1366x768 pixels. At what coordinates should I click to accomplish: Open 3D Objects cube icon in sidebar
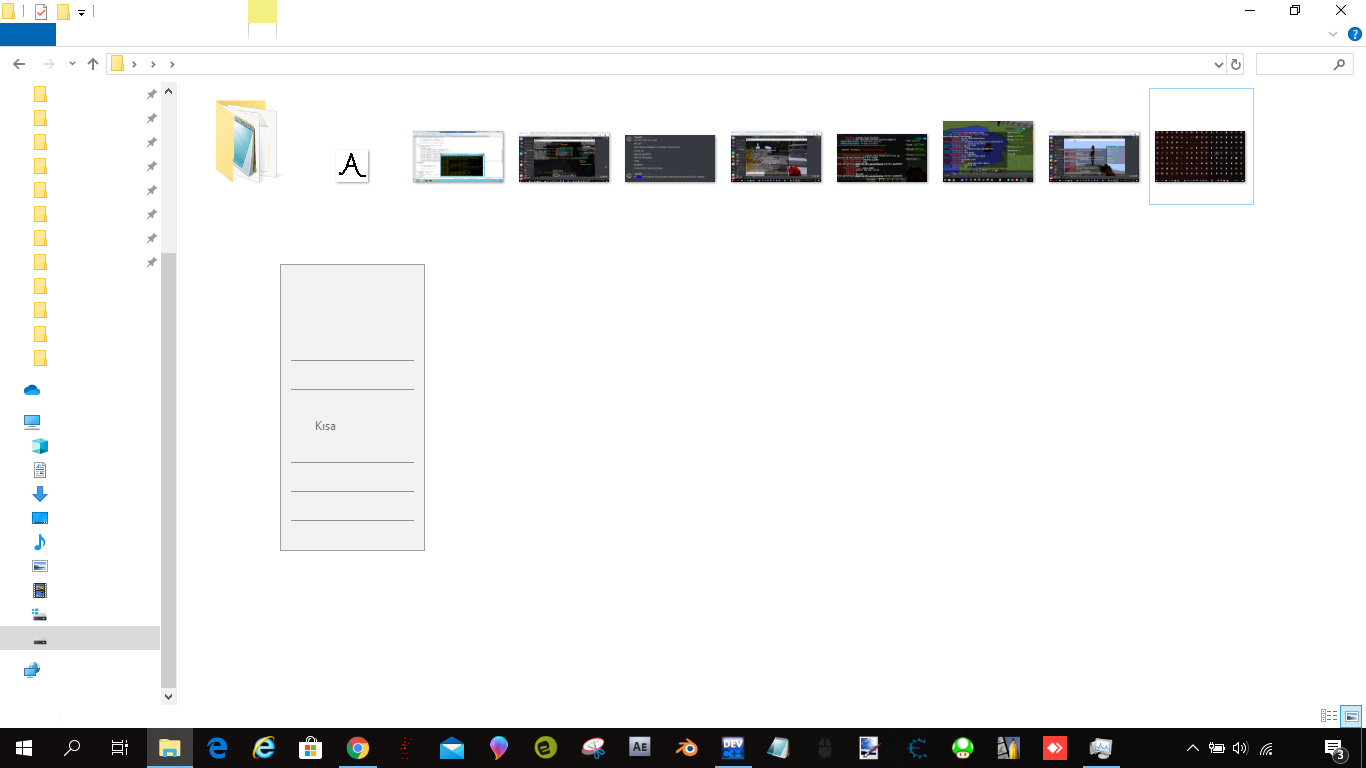click(40, 446)
